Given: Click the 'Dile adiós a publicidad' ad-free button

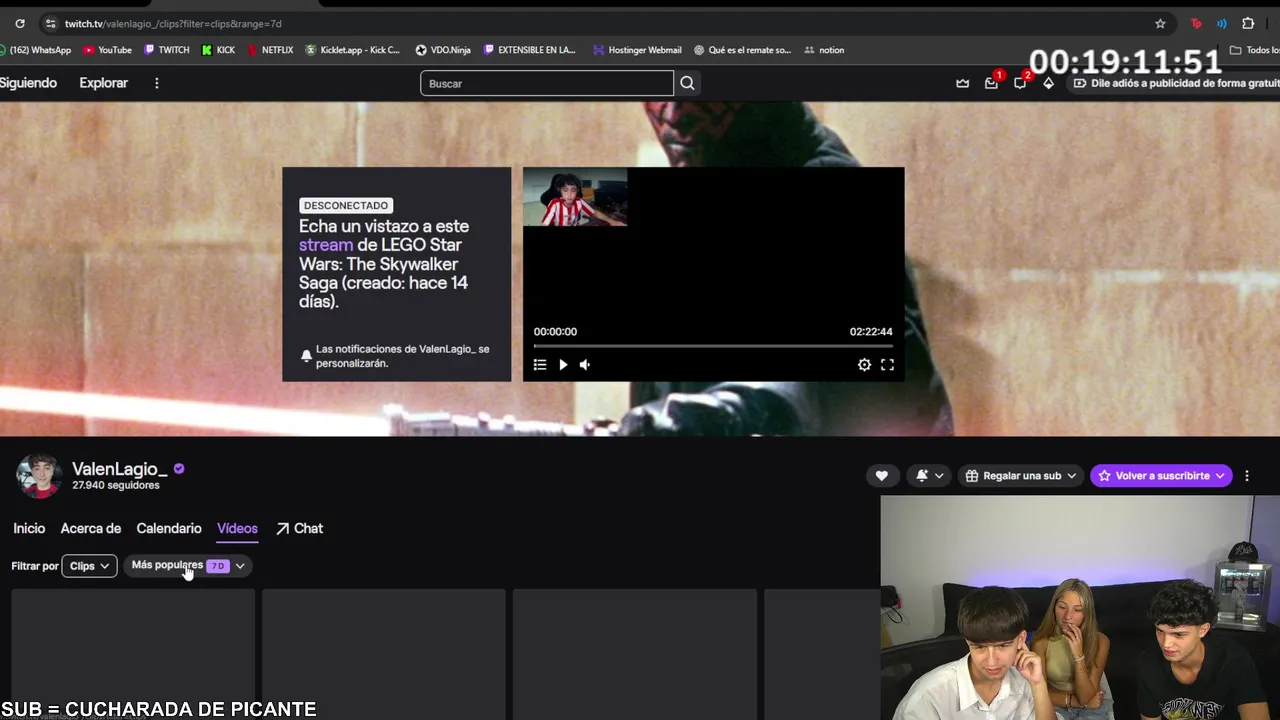Looking at the screenshot, I should (x=1174, y=83).
